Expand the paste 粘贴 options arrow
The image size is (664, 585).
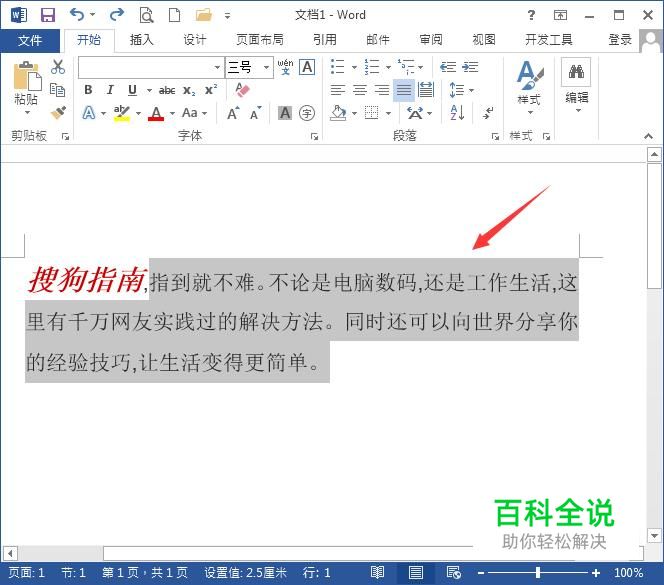(27, 113)
